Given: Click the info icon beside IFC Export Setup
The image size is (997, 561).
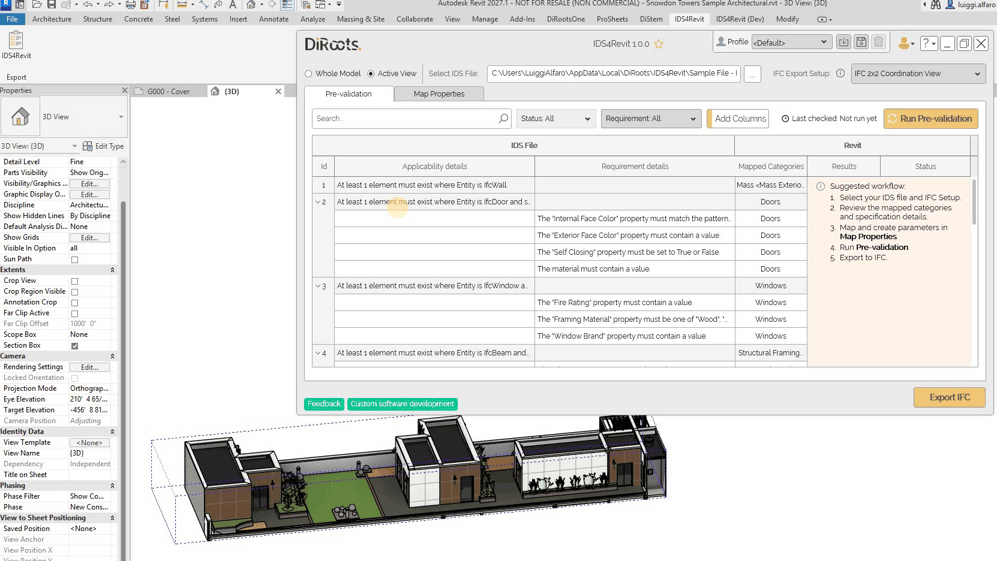Looking at the screenshot, I should pos(840,73).
